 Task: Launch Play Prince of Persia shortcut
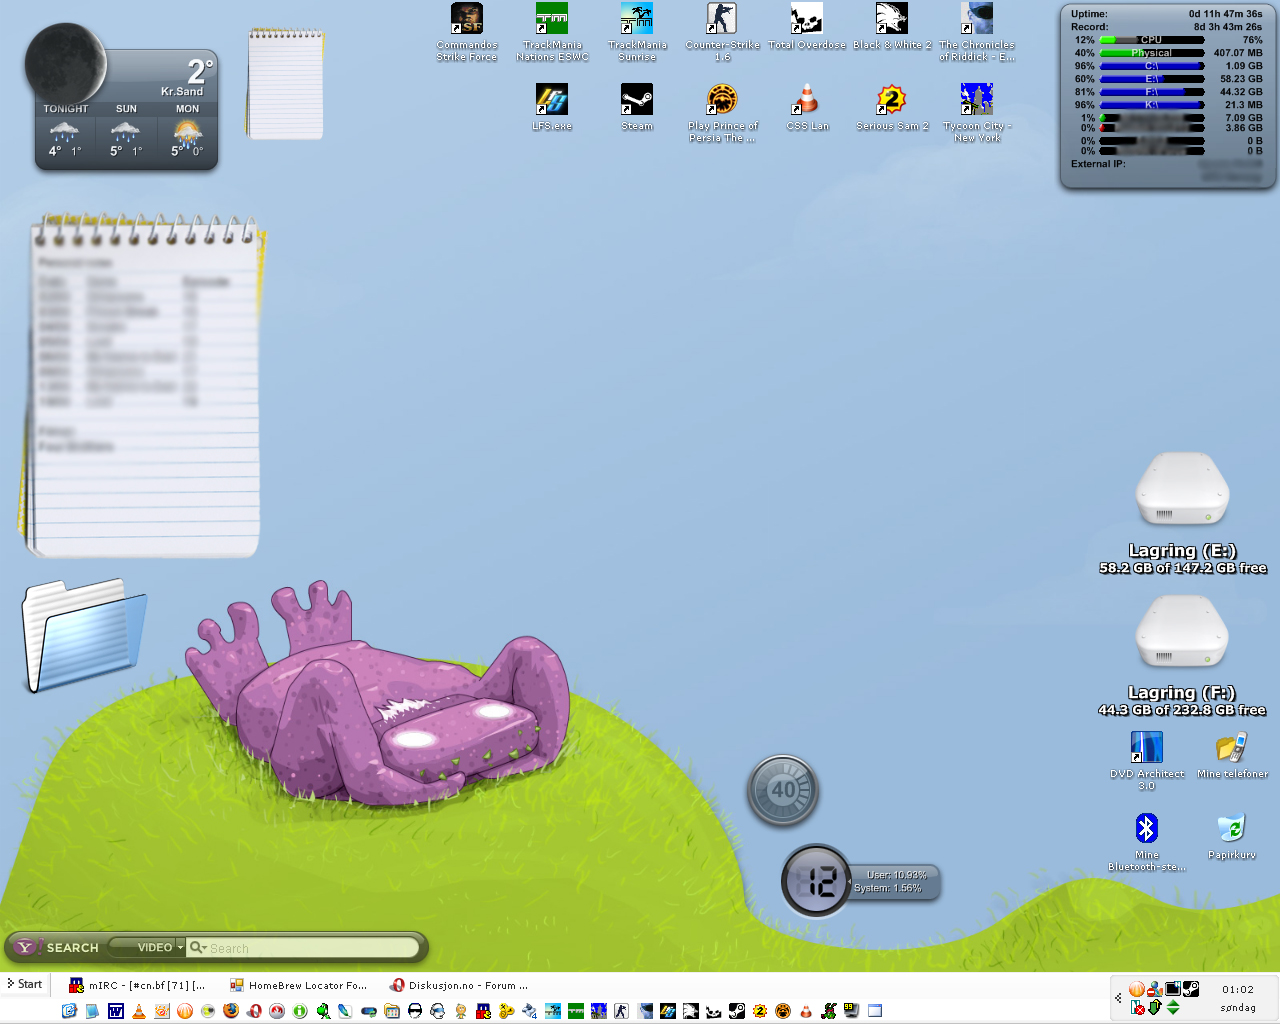(x=722, y=113)
